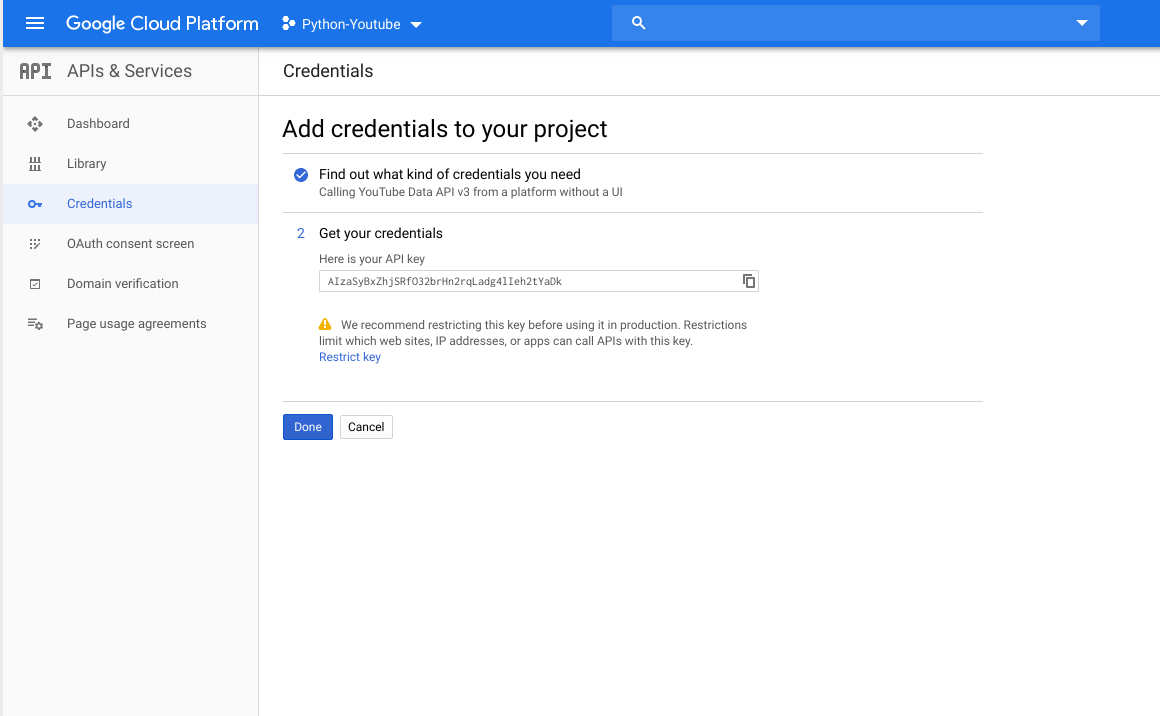Click the 'Add credentials to your project' heading

click(x=445, y=129)
